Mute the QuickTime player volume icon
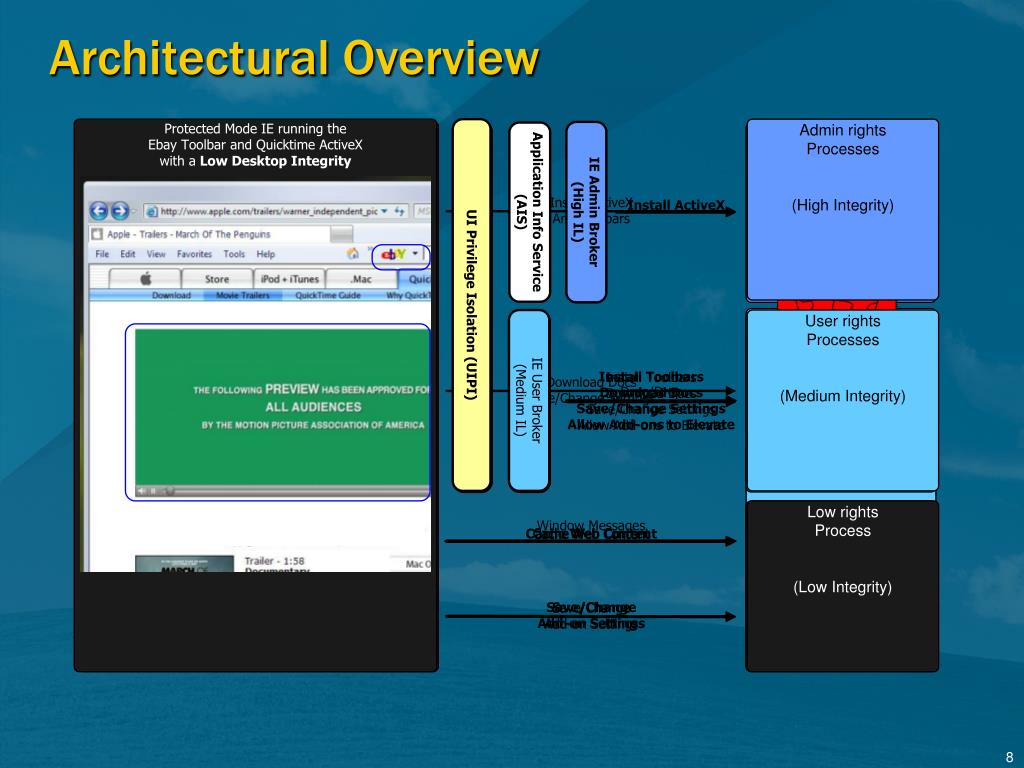Image resolution: width=1024 pixels, height=768 pixels. (x=141, y=490)
